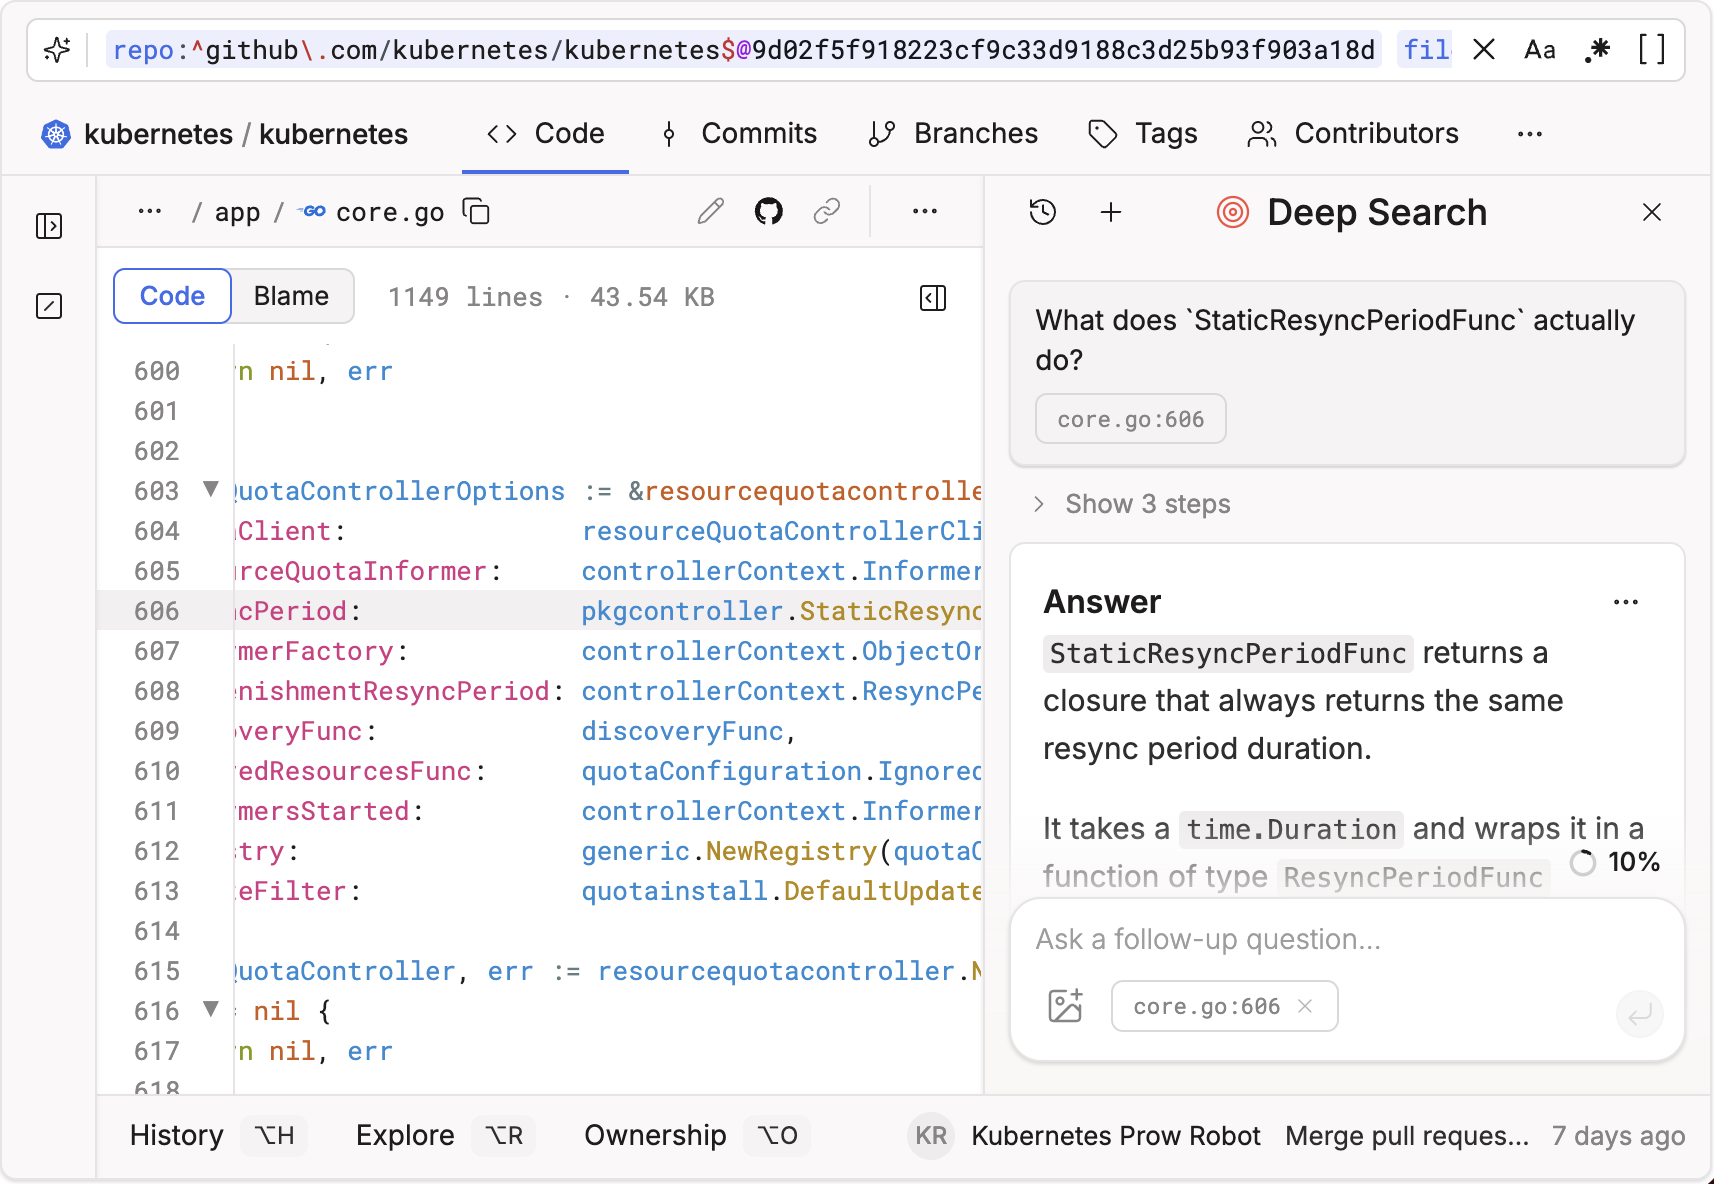The width and height of the screenshot is (1714, 1184).
Task: Open Deep Search history clock icon
Action: coord(1043,212)
